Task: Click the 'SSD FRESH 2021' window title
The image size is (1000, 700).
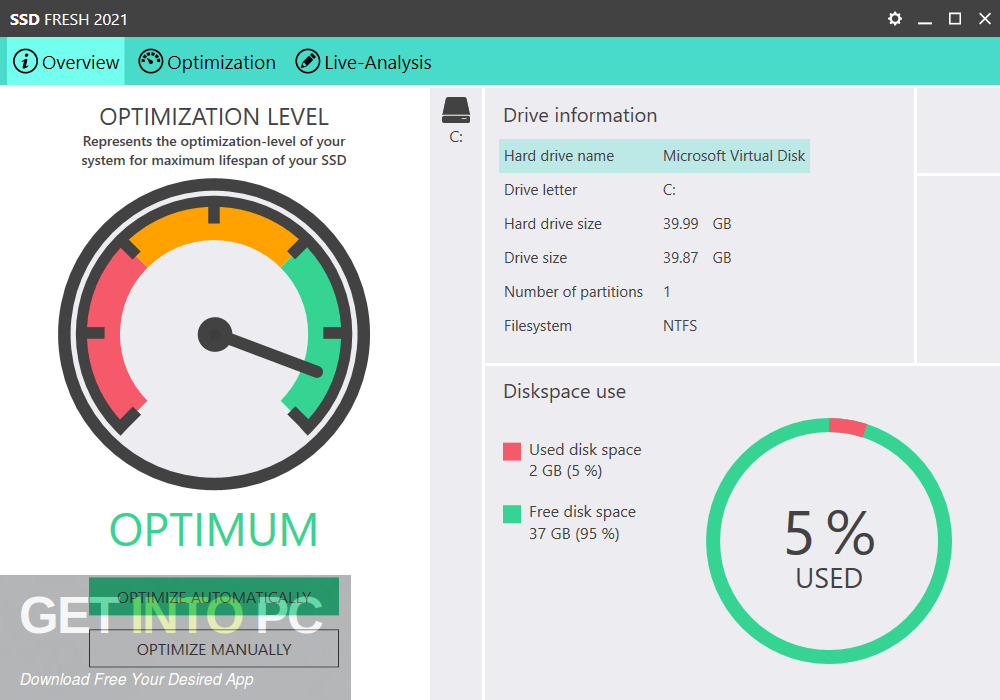Action: click(68, 20)
